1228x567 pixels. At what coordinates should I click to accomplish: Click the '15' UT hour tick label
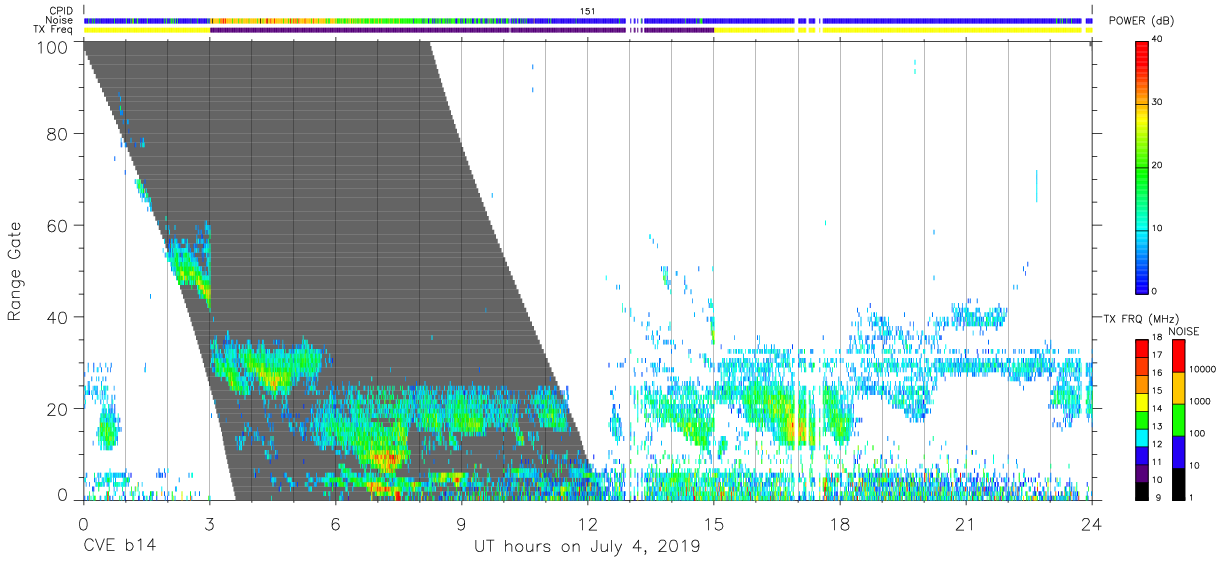coord(714,524)
